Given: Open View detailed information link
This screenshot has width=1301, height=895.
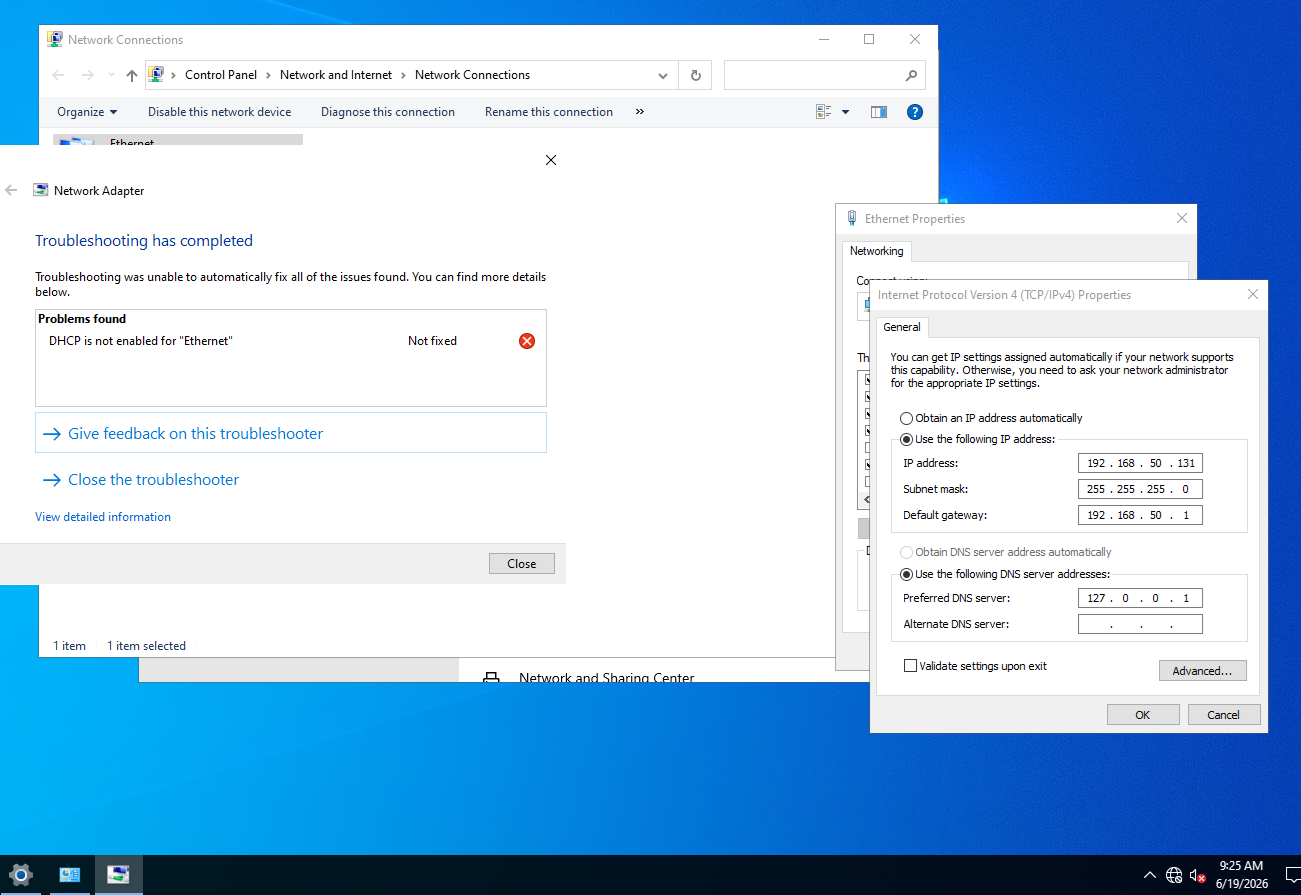Looking at the screenshot, I should click(x=103, y=517).
